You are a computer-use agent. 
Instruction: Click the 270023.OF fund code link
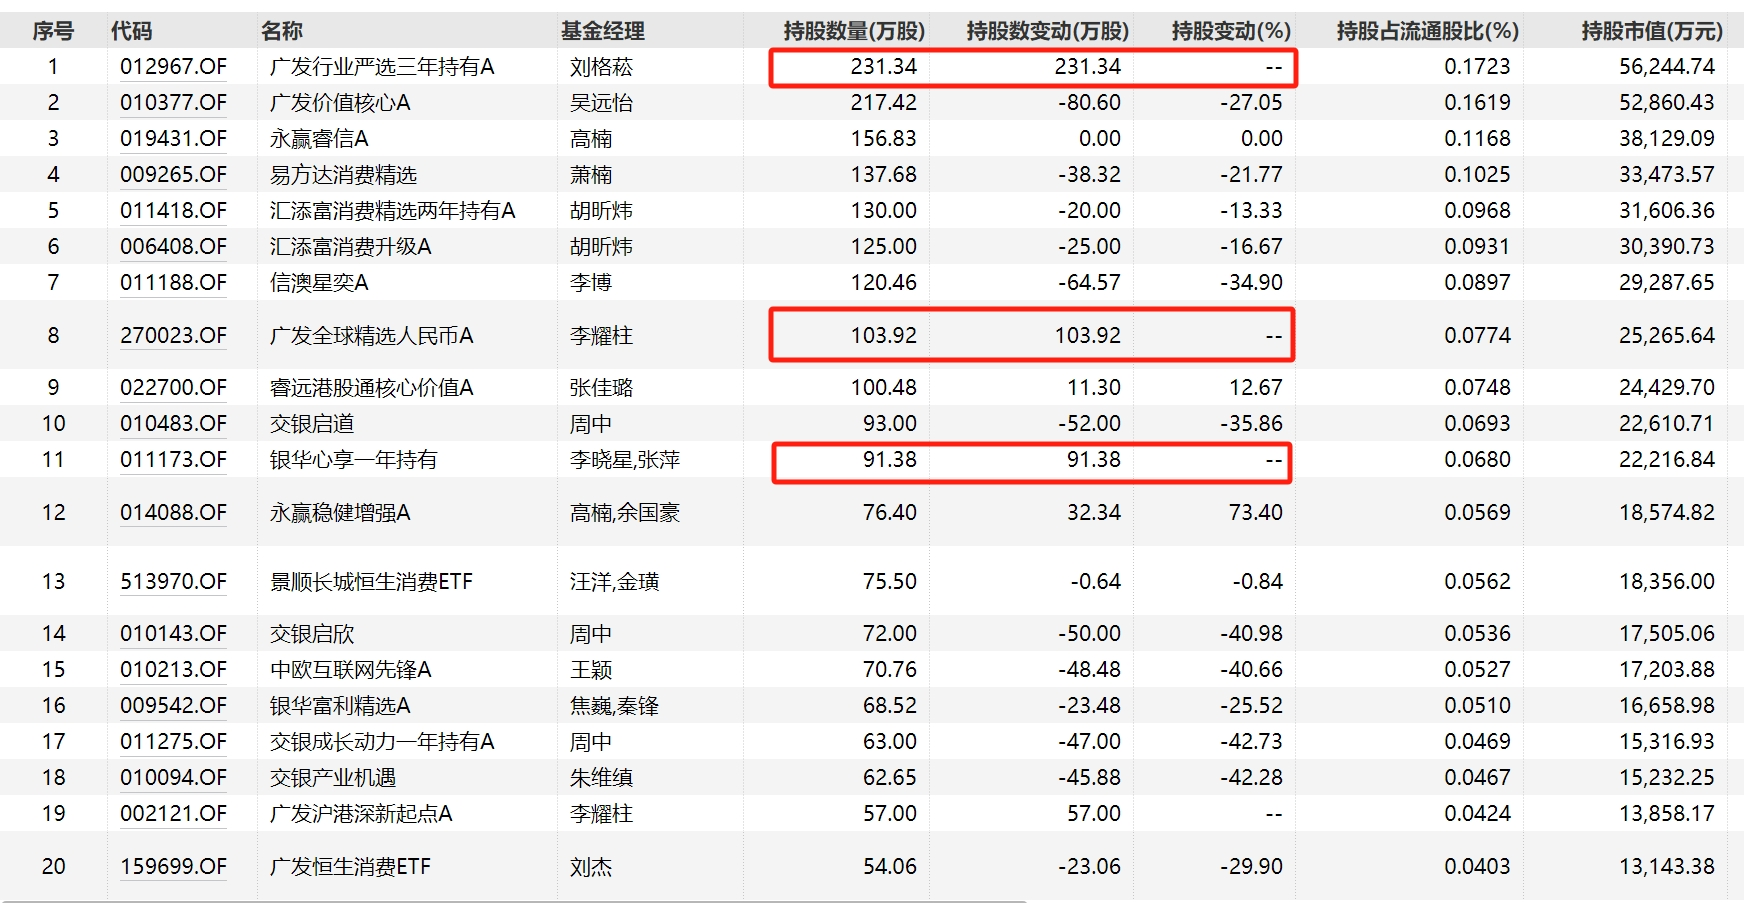pyautogui.click(x=173, y=336)
